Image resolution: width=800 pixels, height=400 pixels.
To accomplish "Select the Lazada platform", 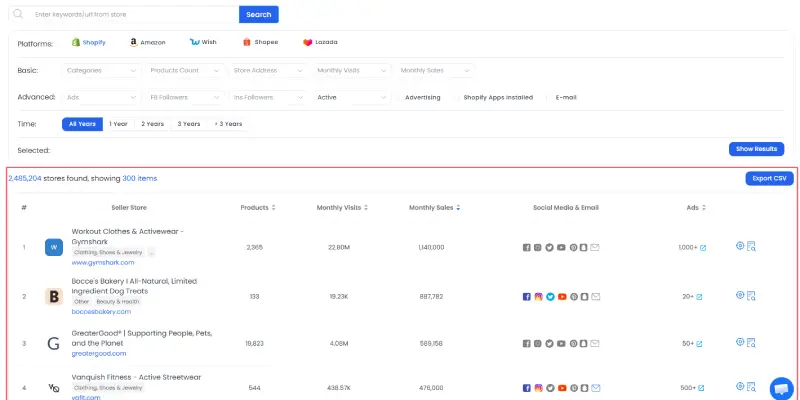I will (x=320, y=42).
